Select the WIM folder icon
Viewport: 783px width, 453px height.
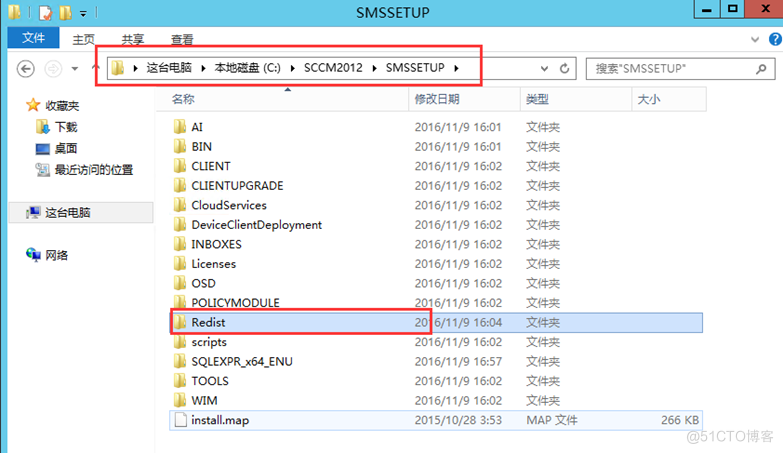[x=180, y=400]
